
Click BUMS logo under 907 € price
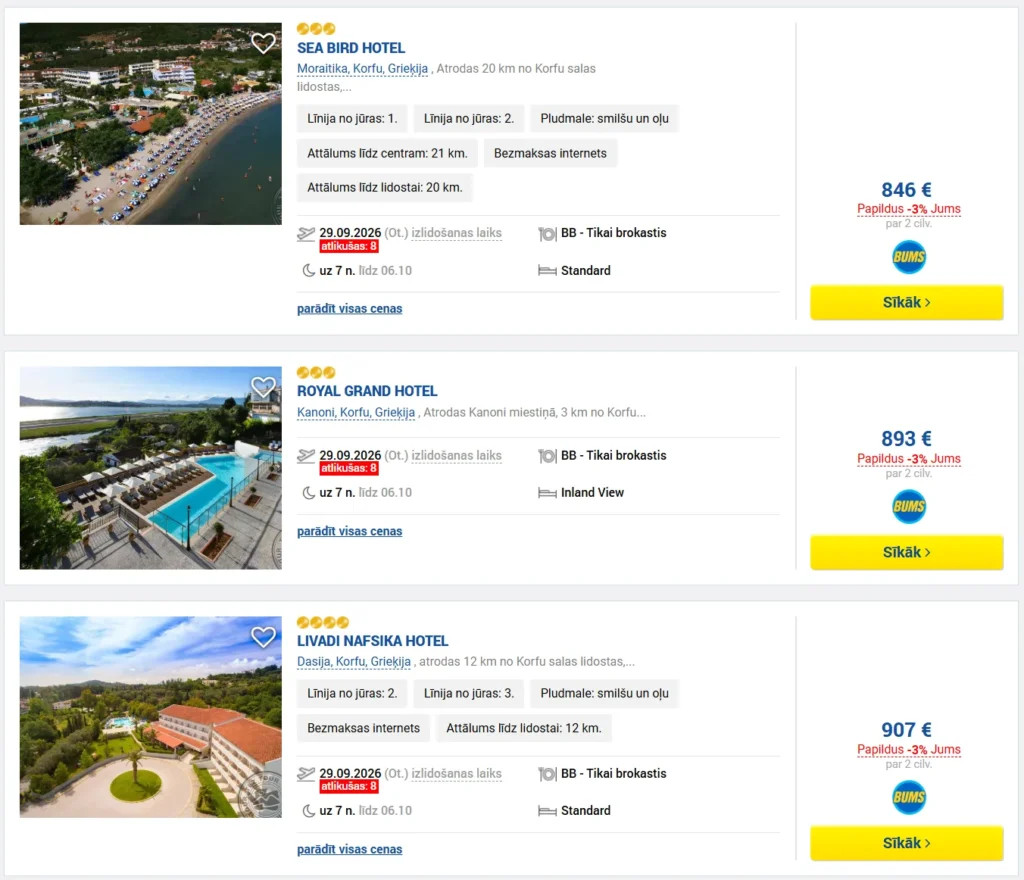pyautogui.click(x=908, y=798)
